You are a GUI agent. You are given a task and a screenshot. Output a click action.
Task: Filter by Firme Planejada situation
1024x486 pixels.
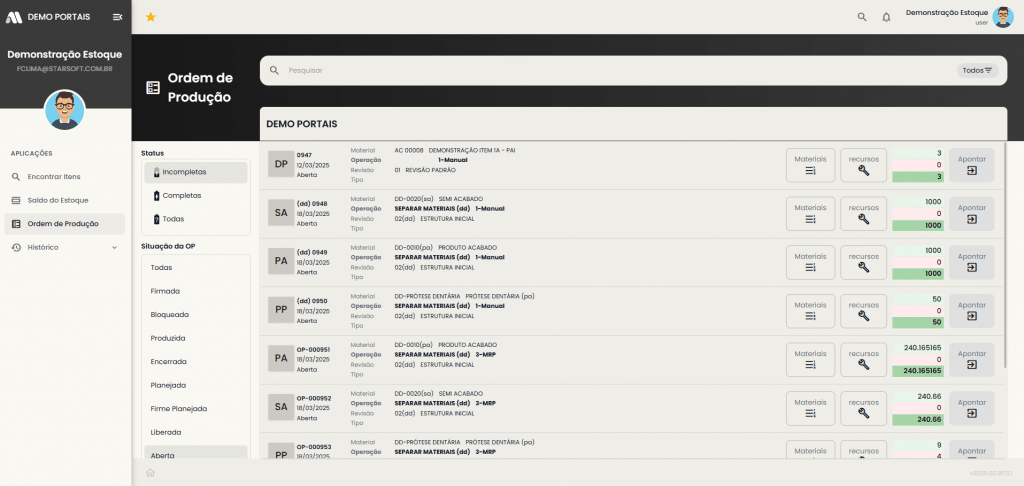coord(196,409)
